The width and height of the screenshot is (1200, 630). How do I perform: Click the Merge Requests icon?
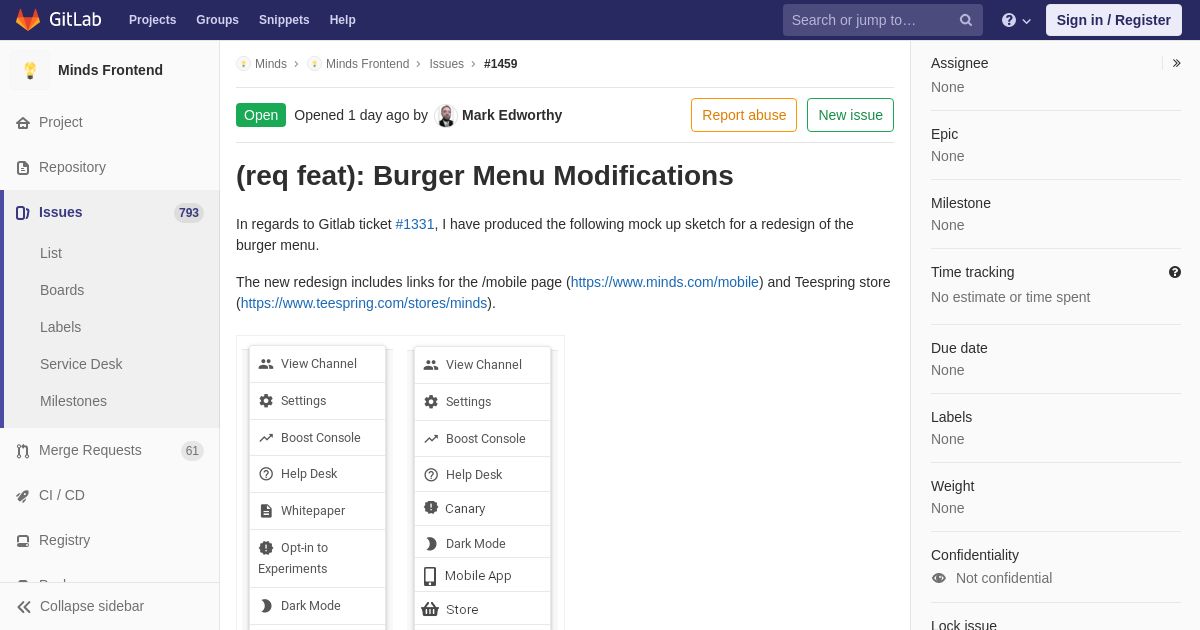coord(23,451)
